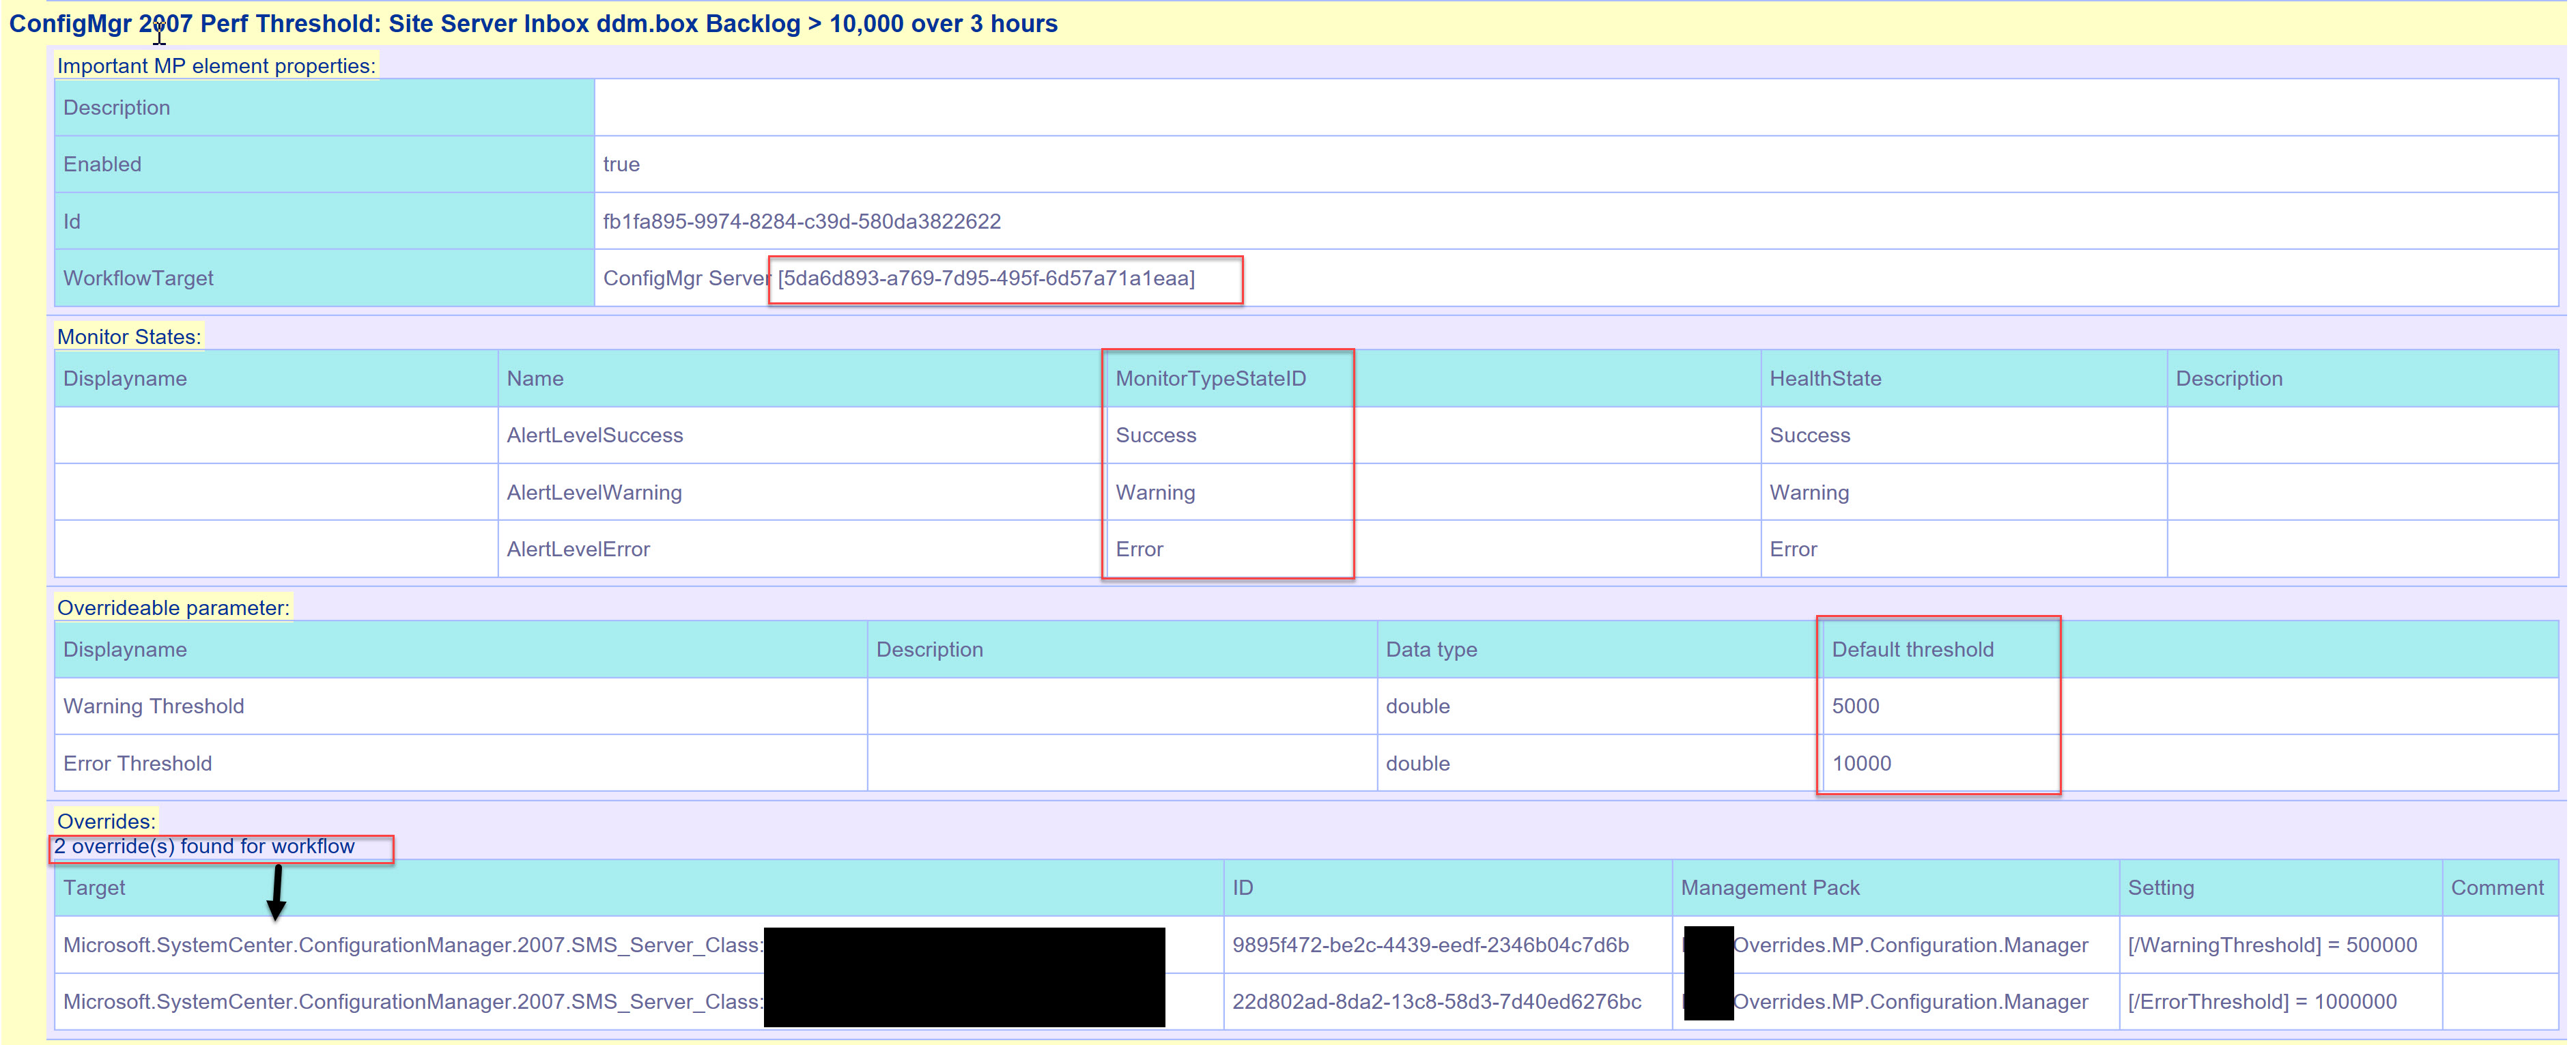Viewport: 2576px width, 1045px height.
Task: Click the WorkflowTarget property label
Action: (x=138, y=278)
